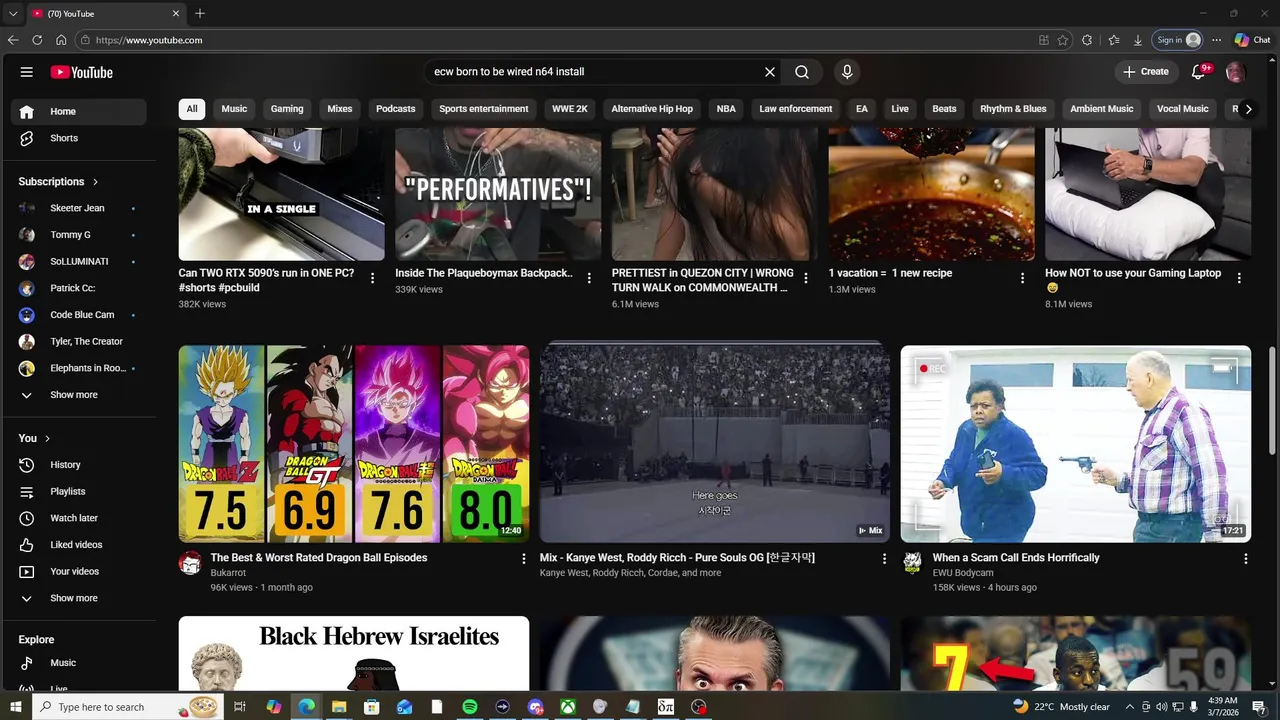Image resolution: width=1280 pixels, height=720 pixels.
Task: Click browser refresh button
Action: coord(37,40)
